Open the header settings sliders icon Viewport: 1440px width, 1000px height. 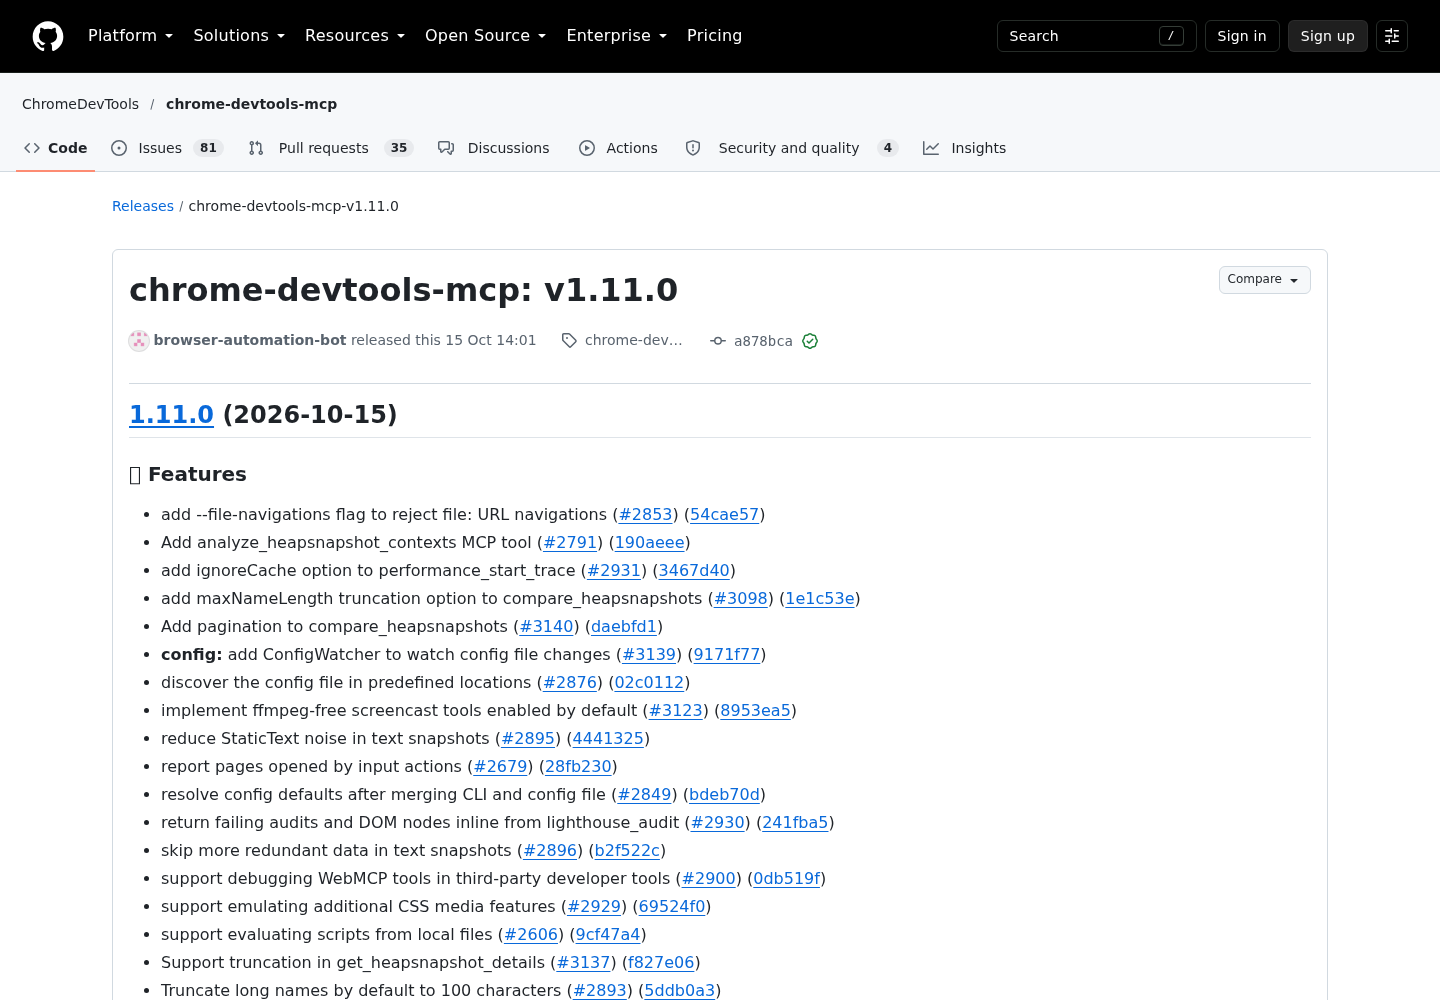tap(1392, 36)
